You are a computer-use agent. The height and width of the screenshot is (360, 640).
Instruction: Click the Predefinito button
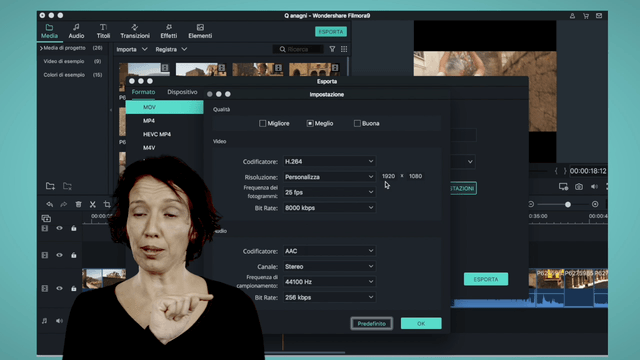[371, 324]
